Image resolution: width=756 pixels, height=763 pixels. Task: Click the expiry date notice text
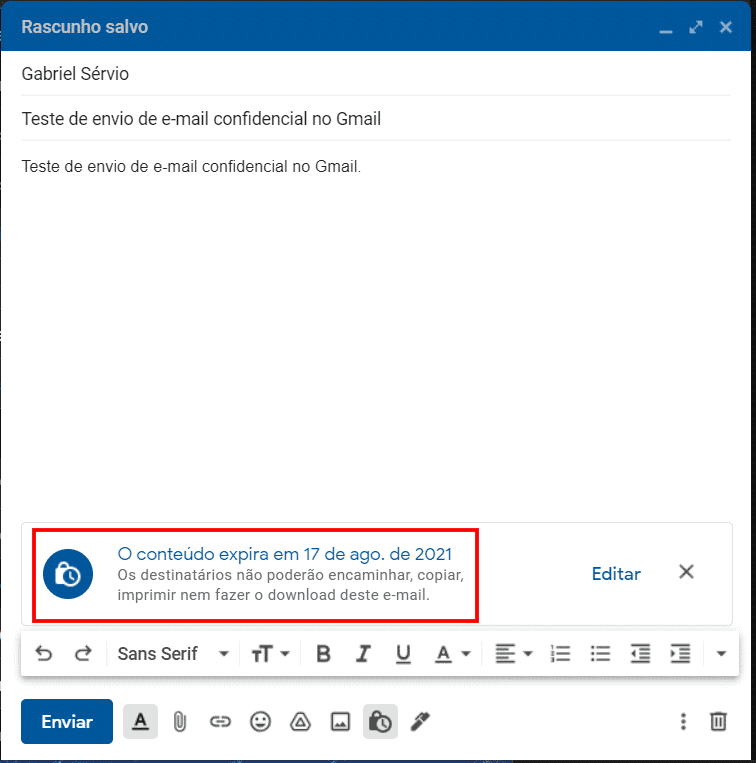285,554
